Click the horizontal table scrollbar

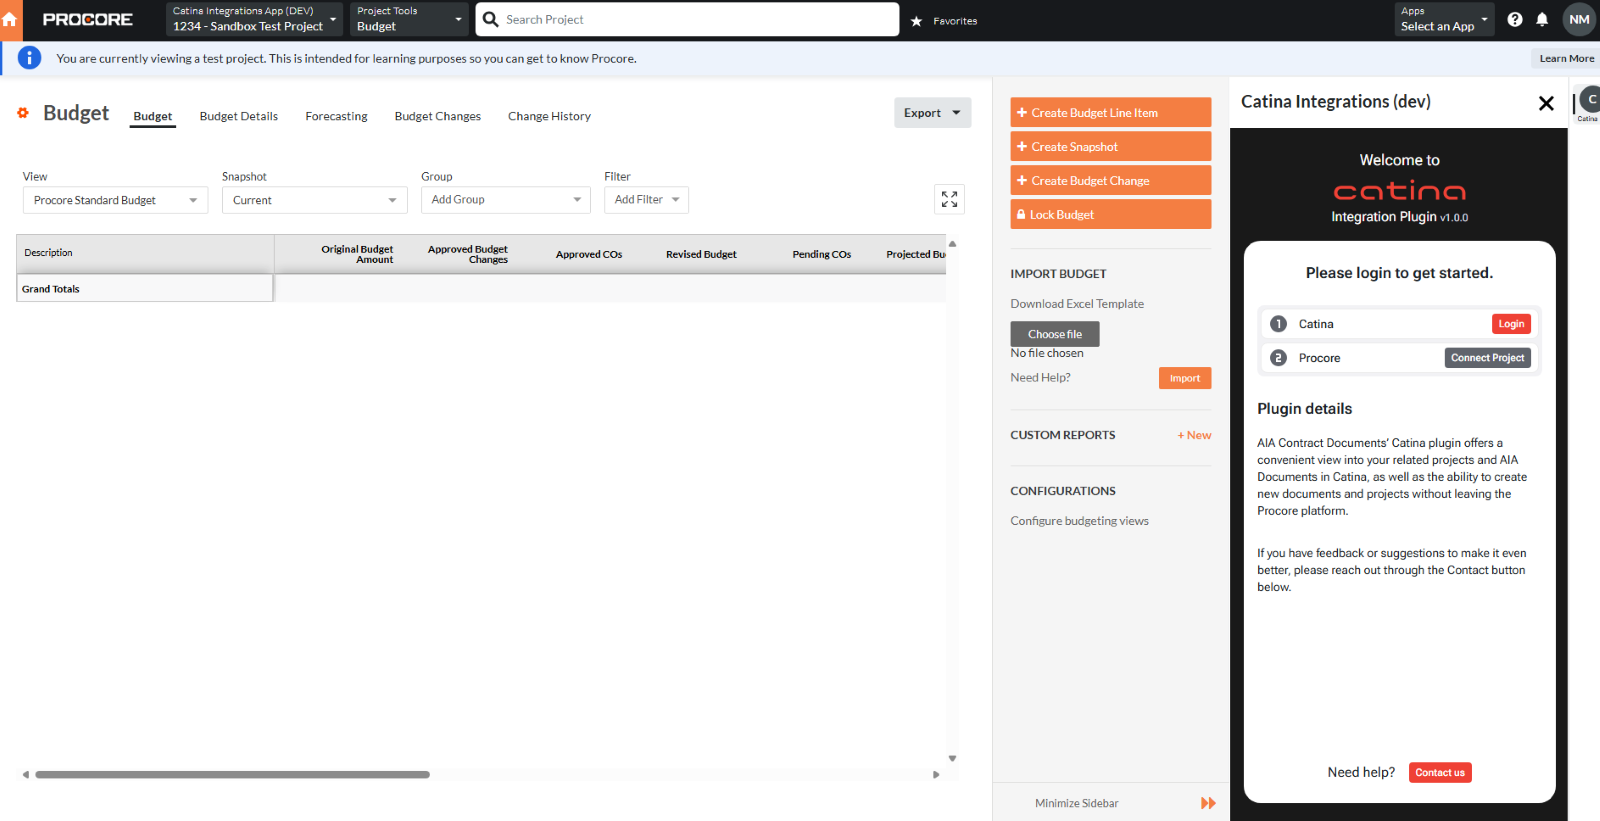point(232,775)
